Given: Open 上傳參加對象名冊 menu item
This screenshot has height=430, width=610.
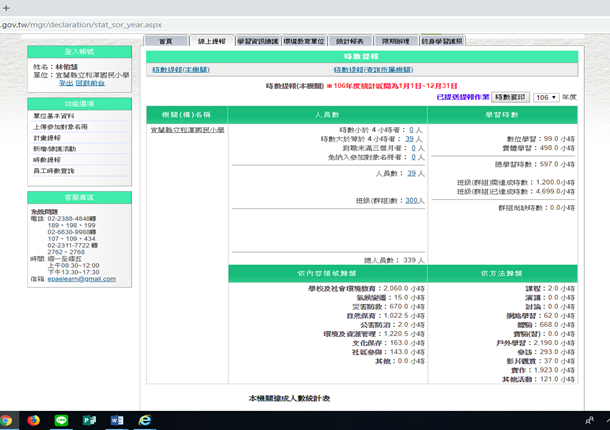Looking at the screenshot, I should point(60,127).
